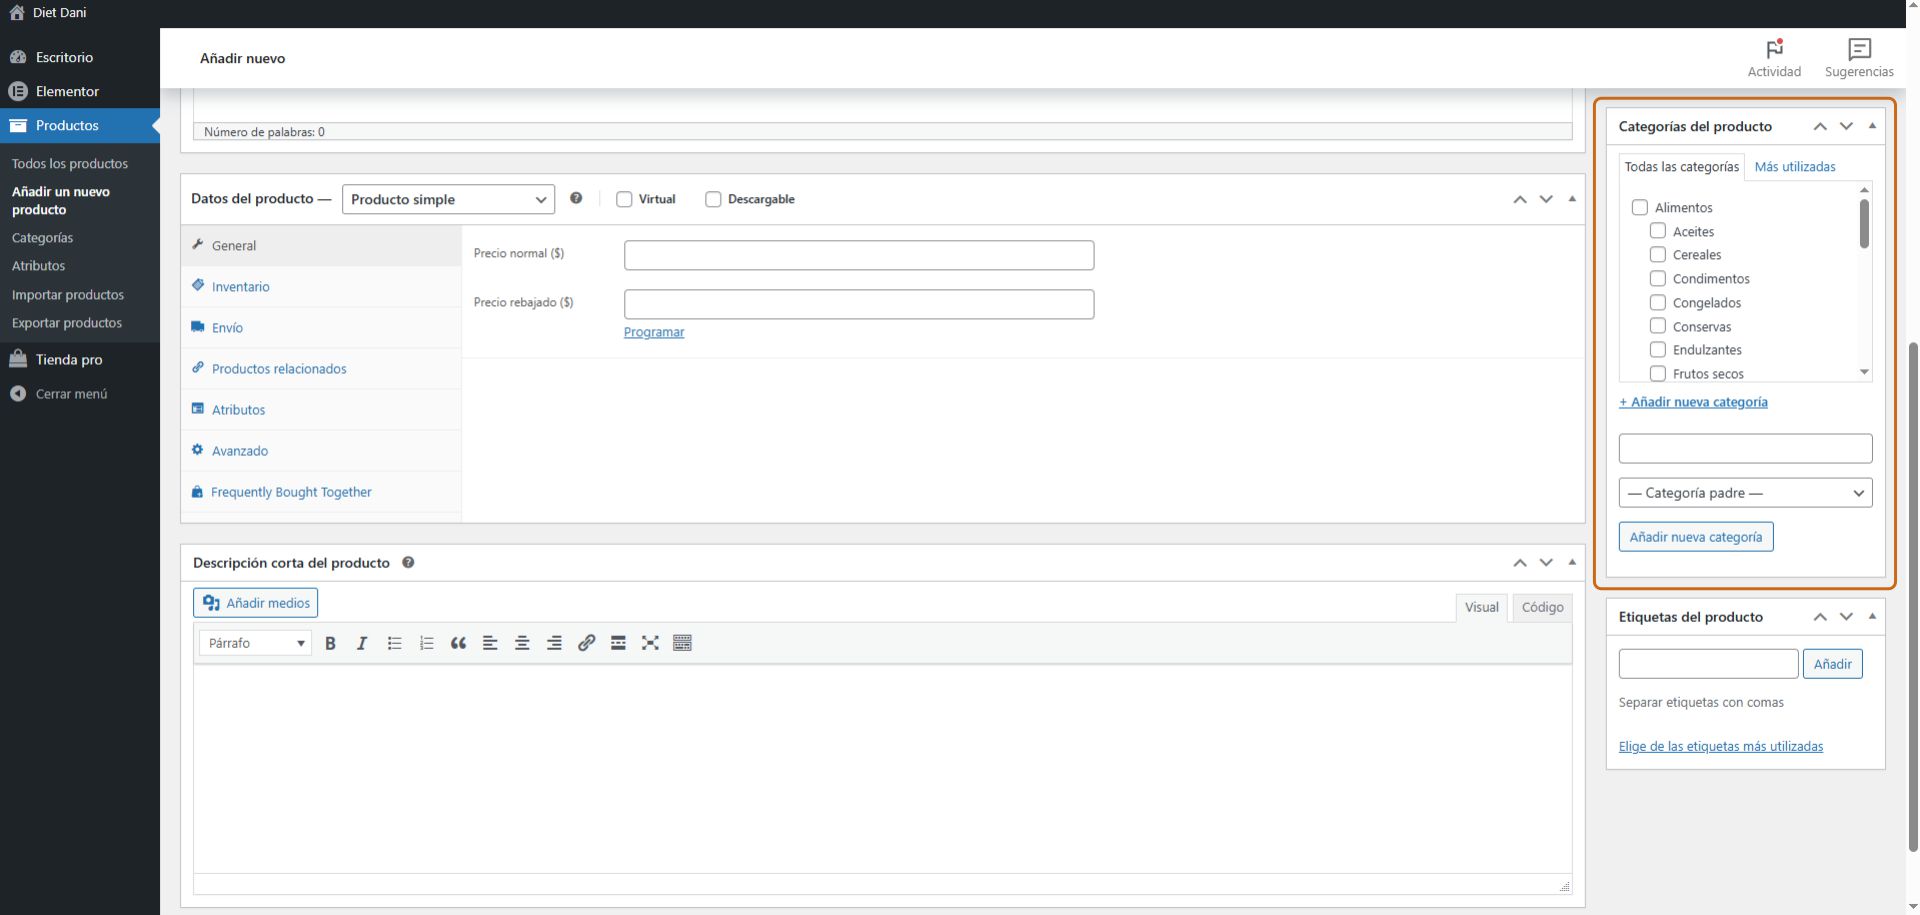
Task: Click the Precio normal input field
Action: click(x=858, y=255)
